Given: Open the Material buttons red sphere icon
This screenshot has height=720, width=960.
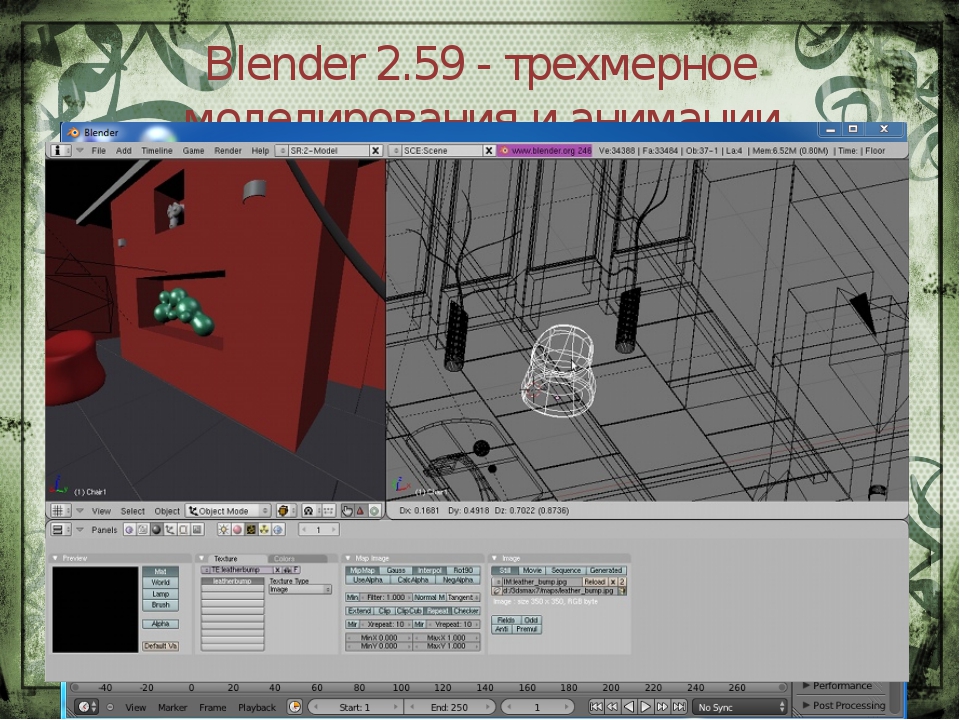Looking at the screenshot, I should click(237, 530).
